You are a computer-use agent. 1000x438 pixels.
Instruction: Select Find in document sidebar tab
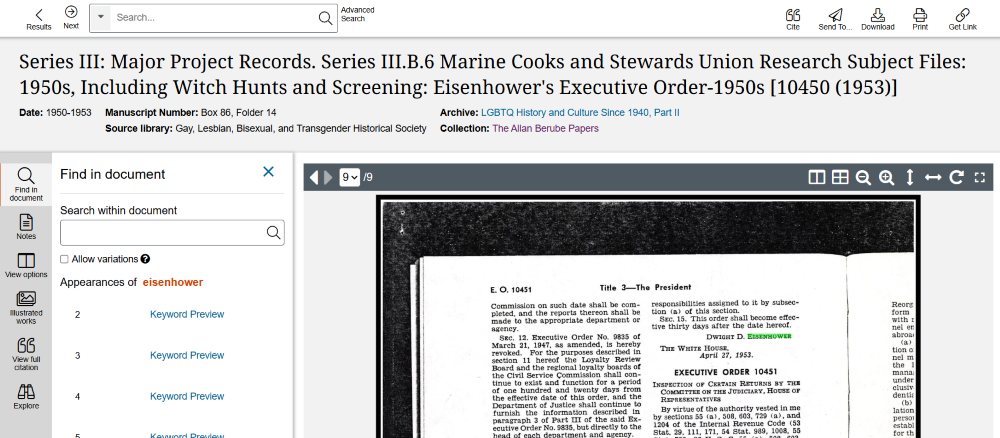tap(26, 185)
